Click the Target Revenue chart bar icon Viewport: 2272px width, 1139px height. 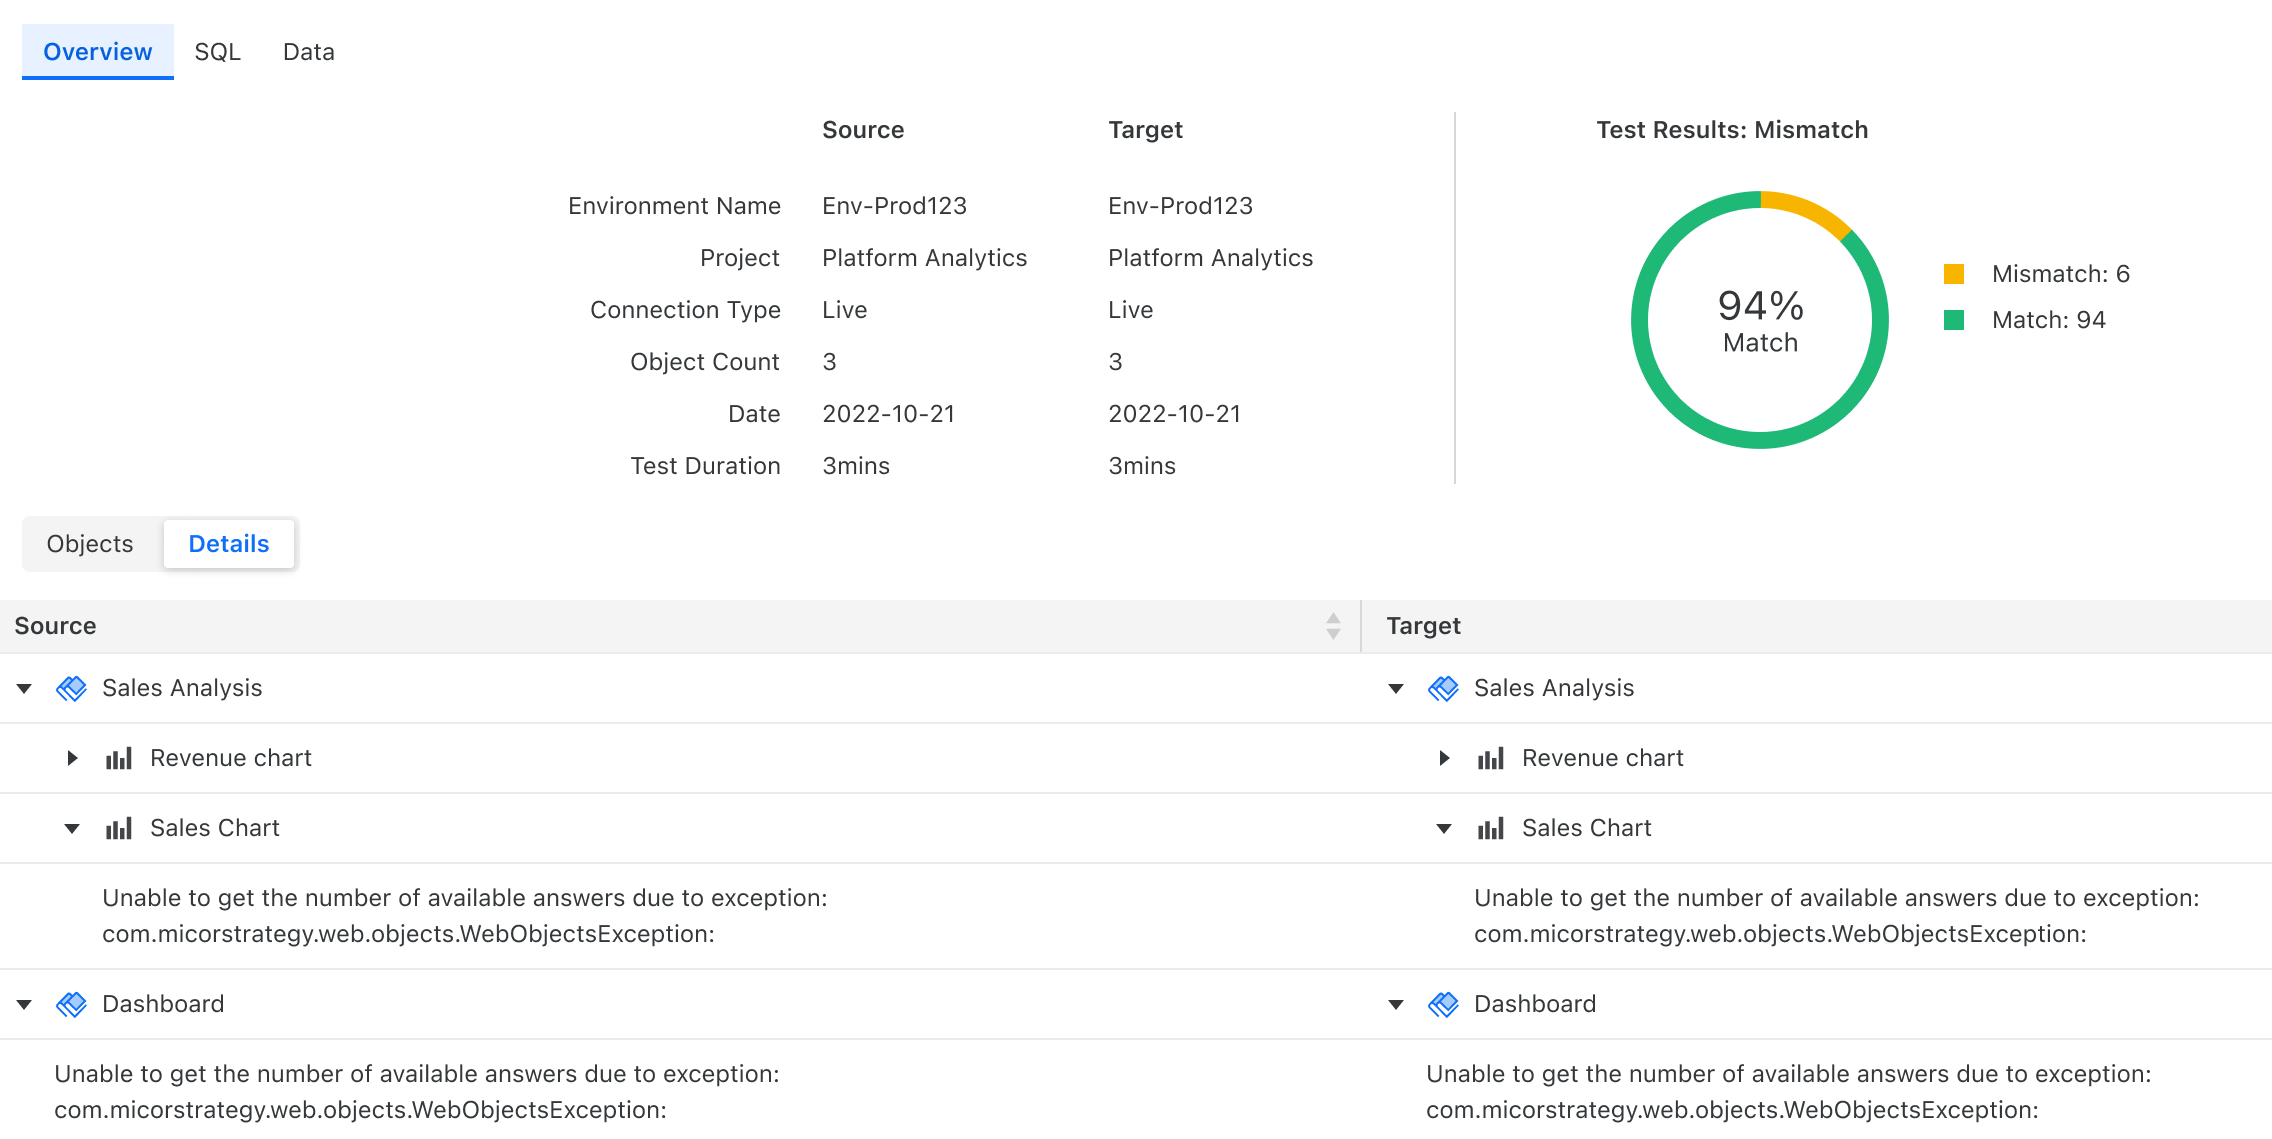click(1491, 758)
